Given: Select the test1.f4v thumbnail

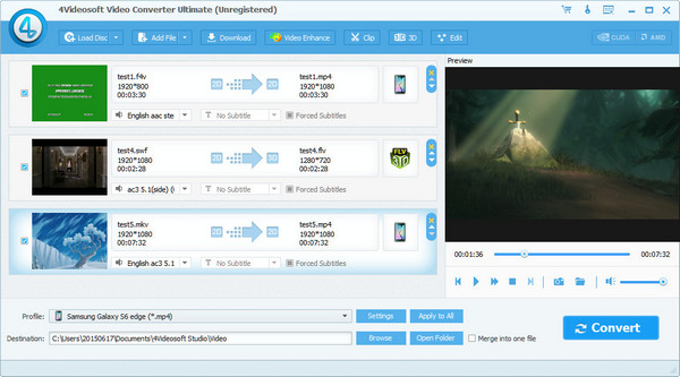Looking at the screenshot, I should [x=69, y=93].
